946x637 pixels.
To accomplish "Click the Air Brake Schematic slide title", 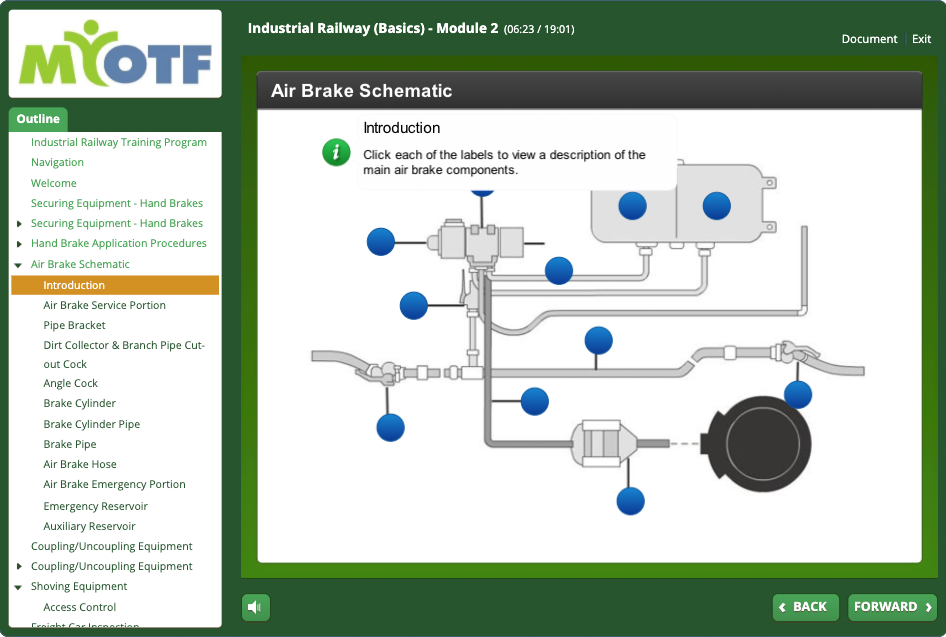I will [x=361, y=90].
